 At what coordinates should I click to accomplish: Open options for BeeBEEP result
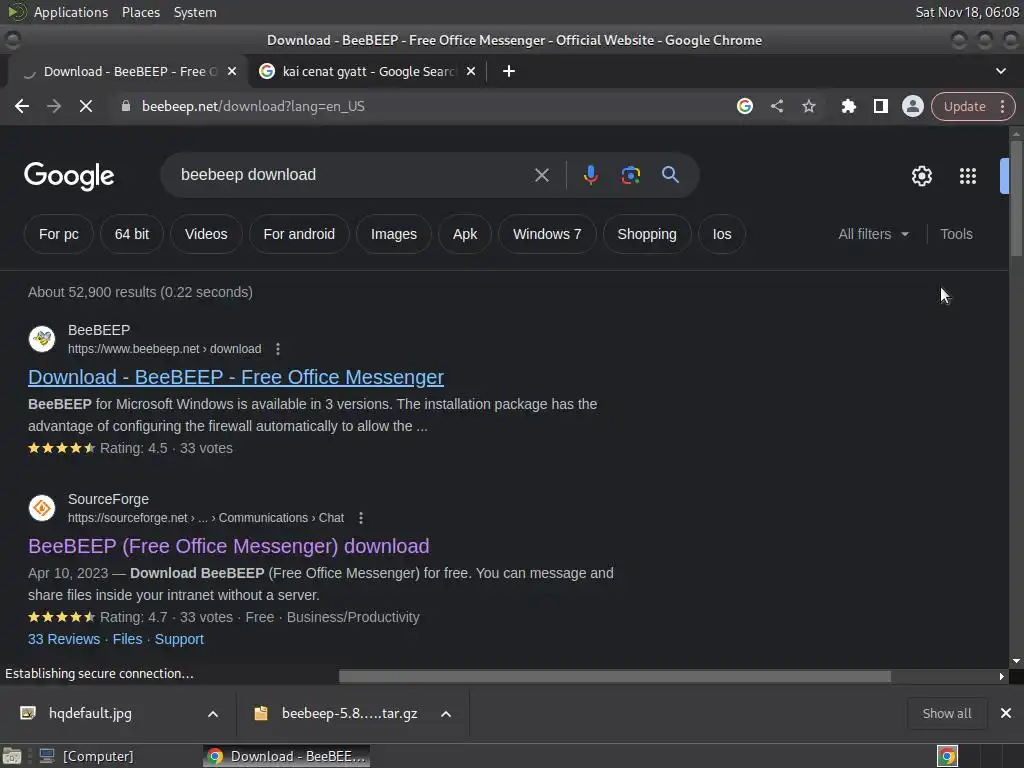pyautogui.click(x=278, y=349)
